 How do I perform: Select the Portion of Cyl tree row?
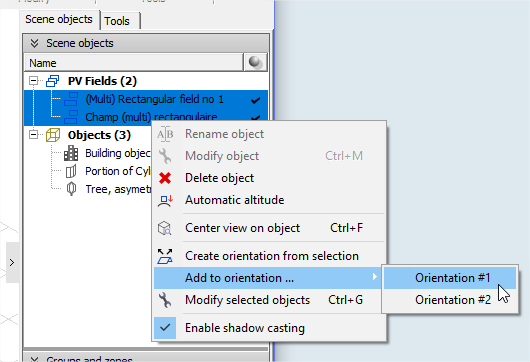tap(117, 171)
